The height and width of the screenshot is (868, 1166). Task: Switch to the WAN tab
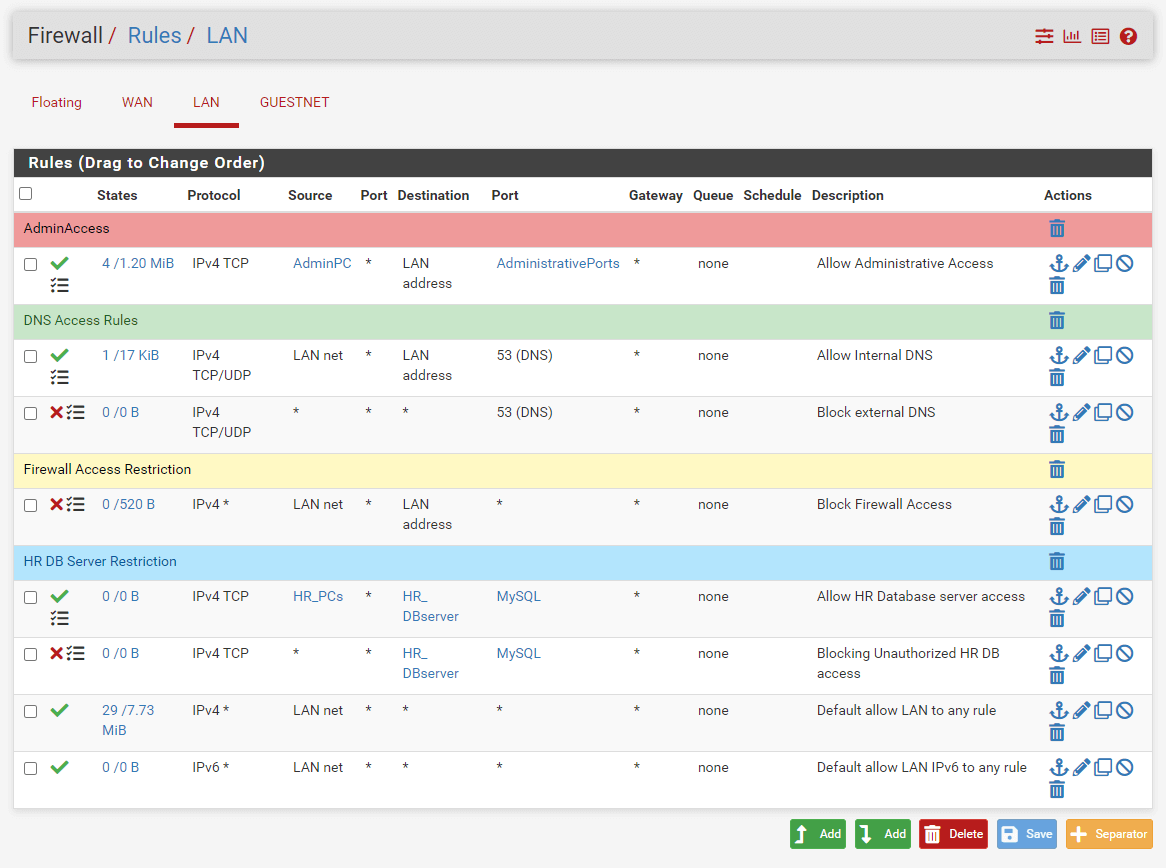coord(137,102)
